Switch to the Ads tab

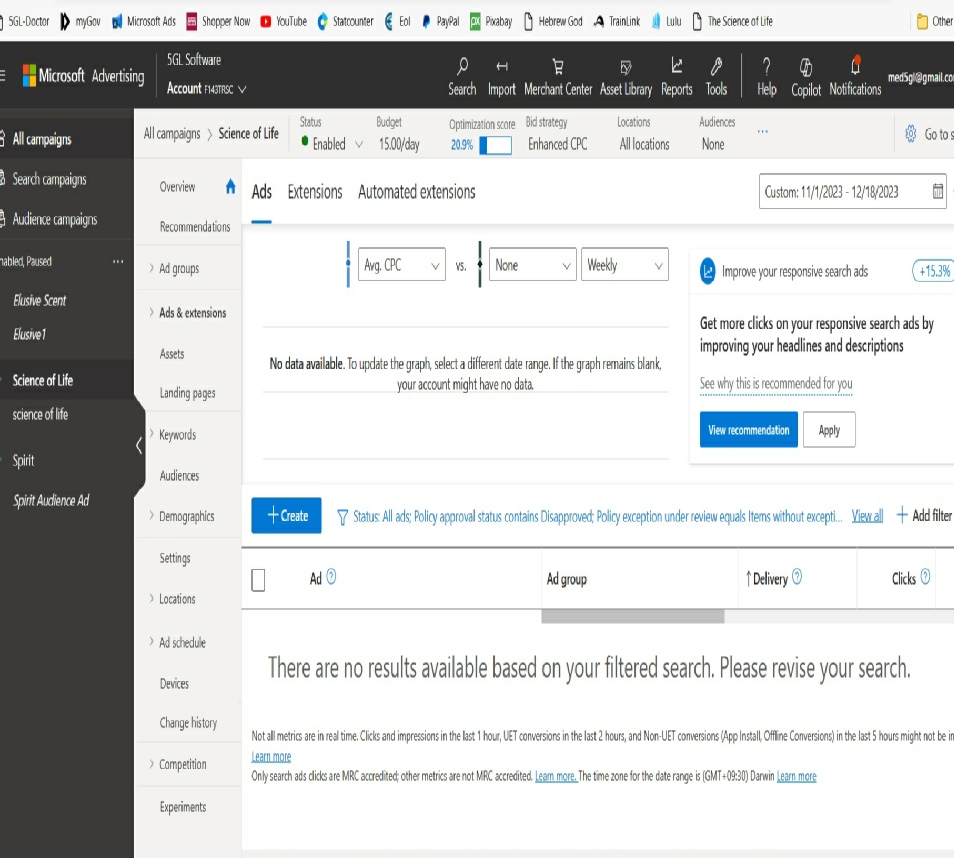tap(262, 192)
